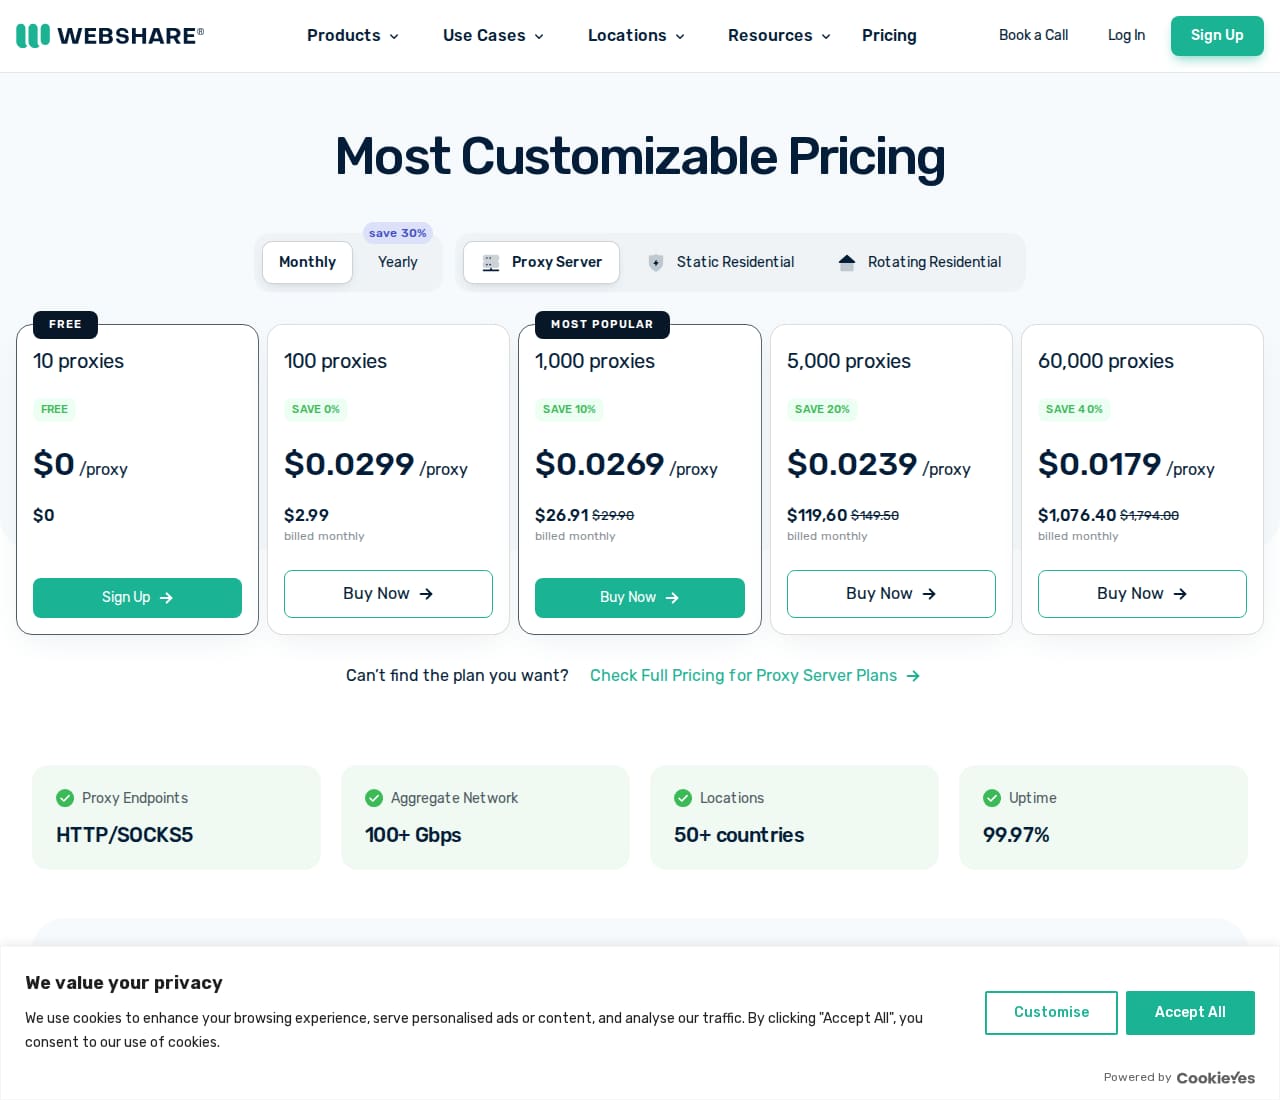
Task: Click the Rotating Residential house icon
Action: pos(847,262)
